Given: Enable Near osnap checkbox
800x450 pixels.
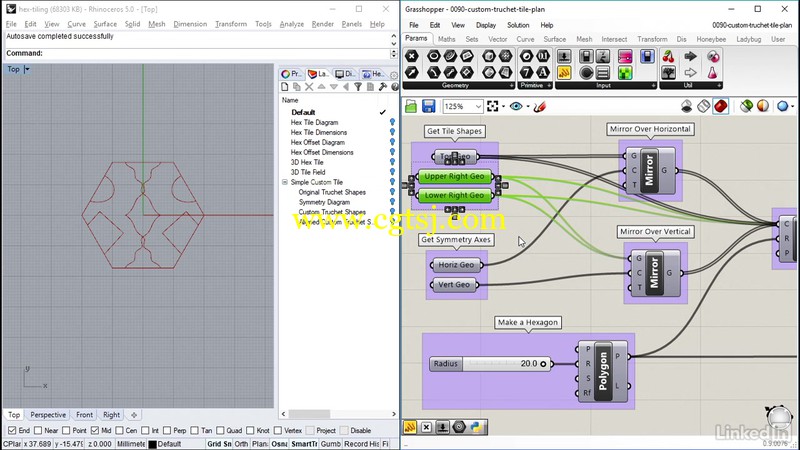Looking at the screenshot, I should (38, 431).
